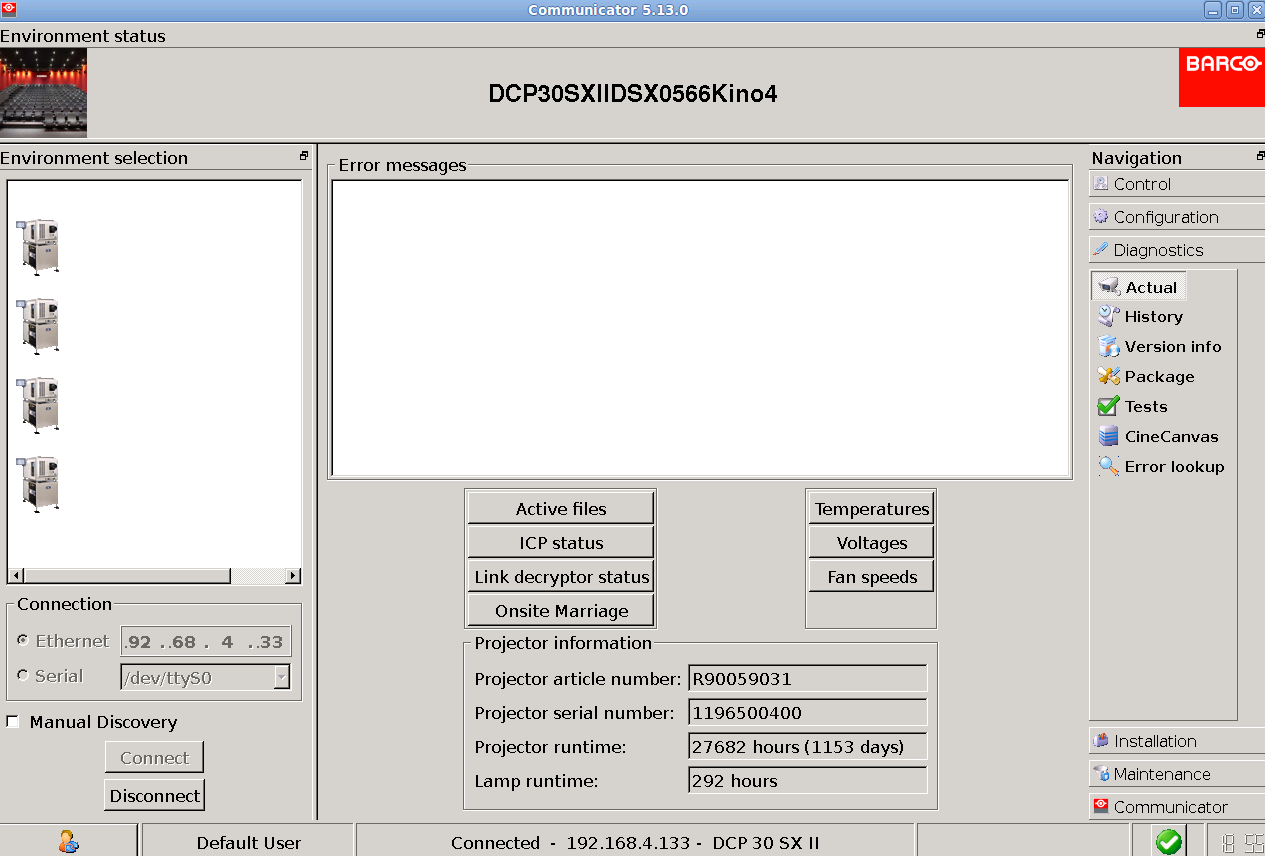Image resolution: width=1265 pixels, height=856 pixels.
Task: Undock the Navigation panel
Action: click(1260, 156)
